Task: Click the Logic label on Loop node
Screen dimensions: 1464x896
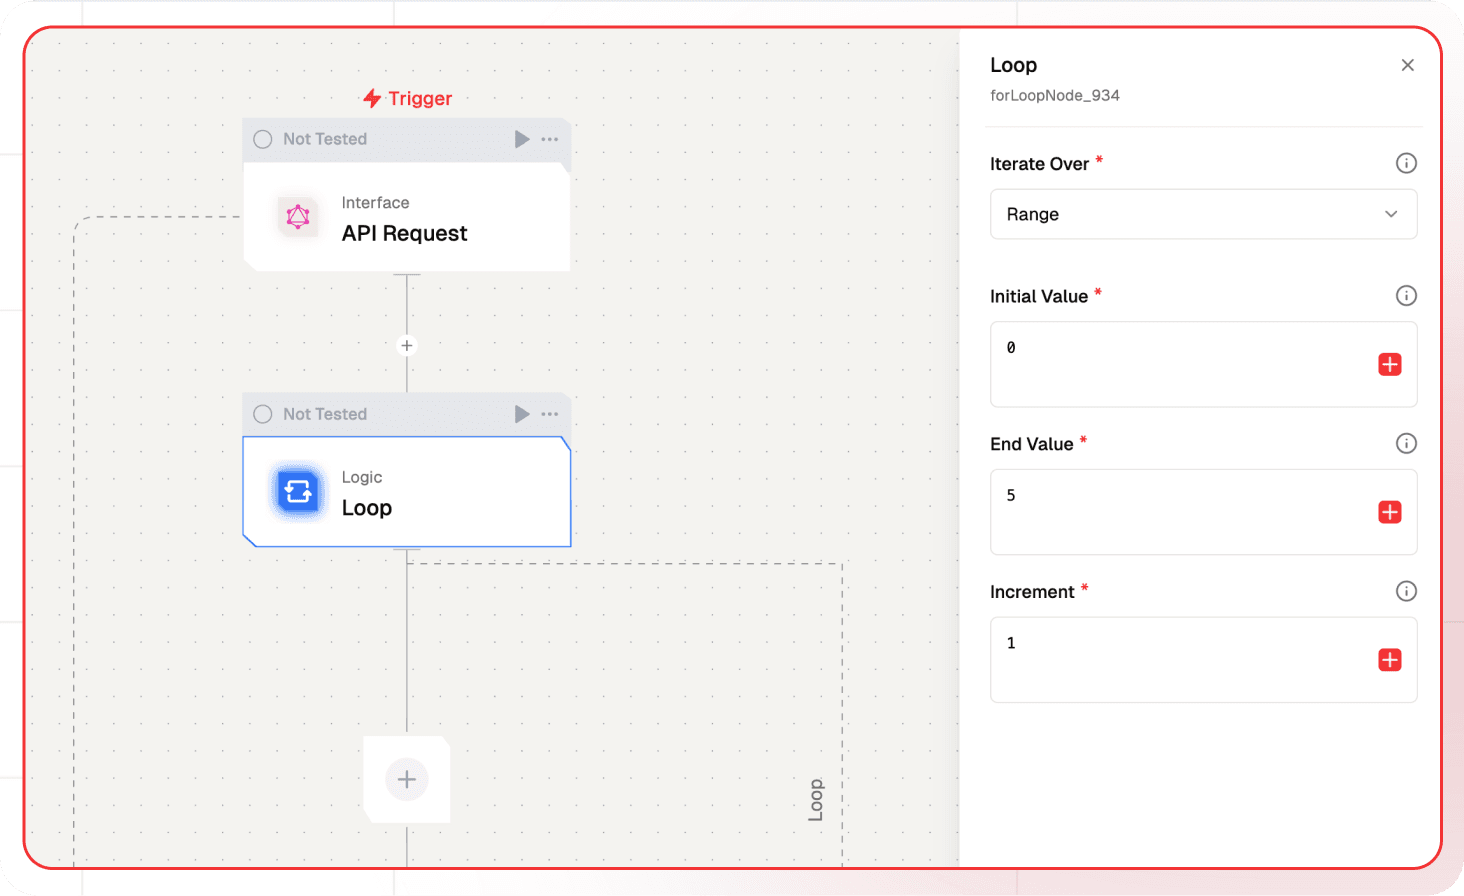Action: pyautogui.click(x=362, y=477)
